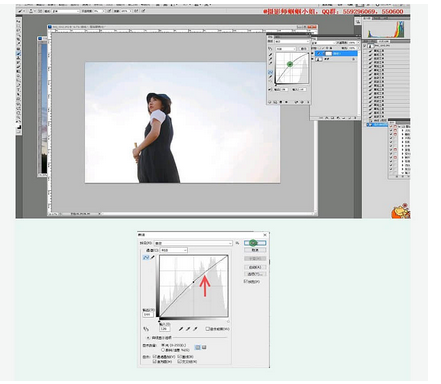Pick top eyedropper in Adjustments panel

click(x=270, y=54)
